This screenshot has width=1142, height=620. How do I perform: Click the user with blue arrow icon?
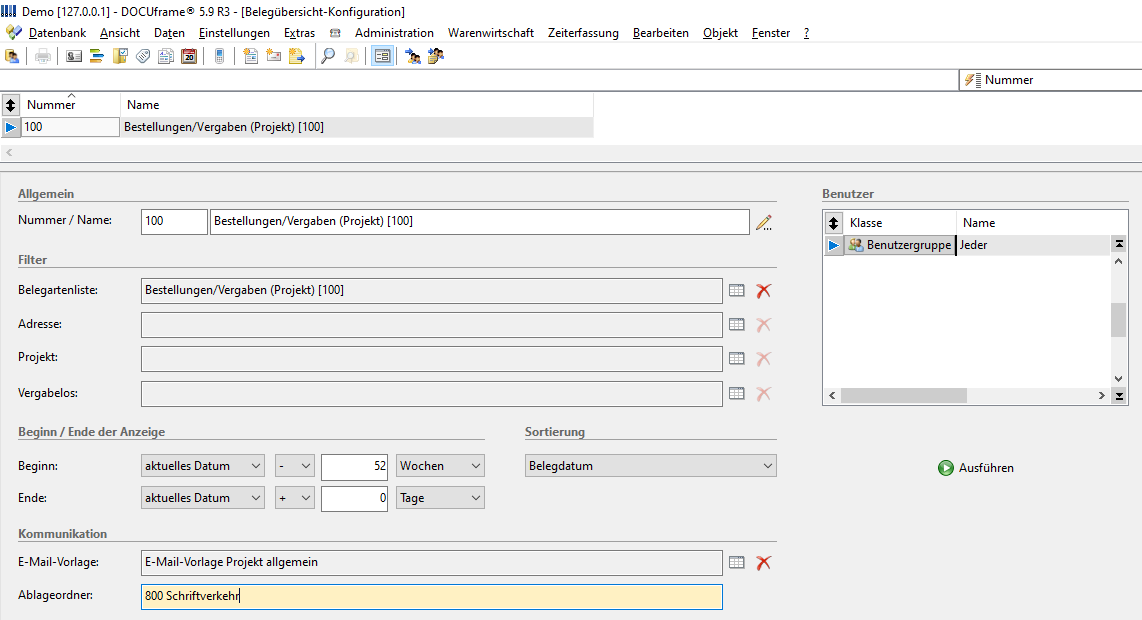click(413, 56)
